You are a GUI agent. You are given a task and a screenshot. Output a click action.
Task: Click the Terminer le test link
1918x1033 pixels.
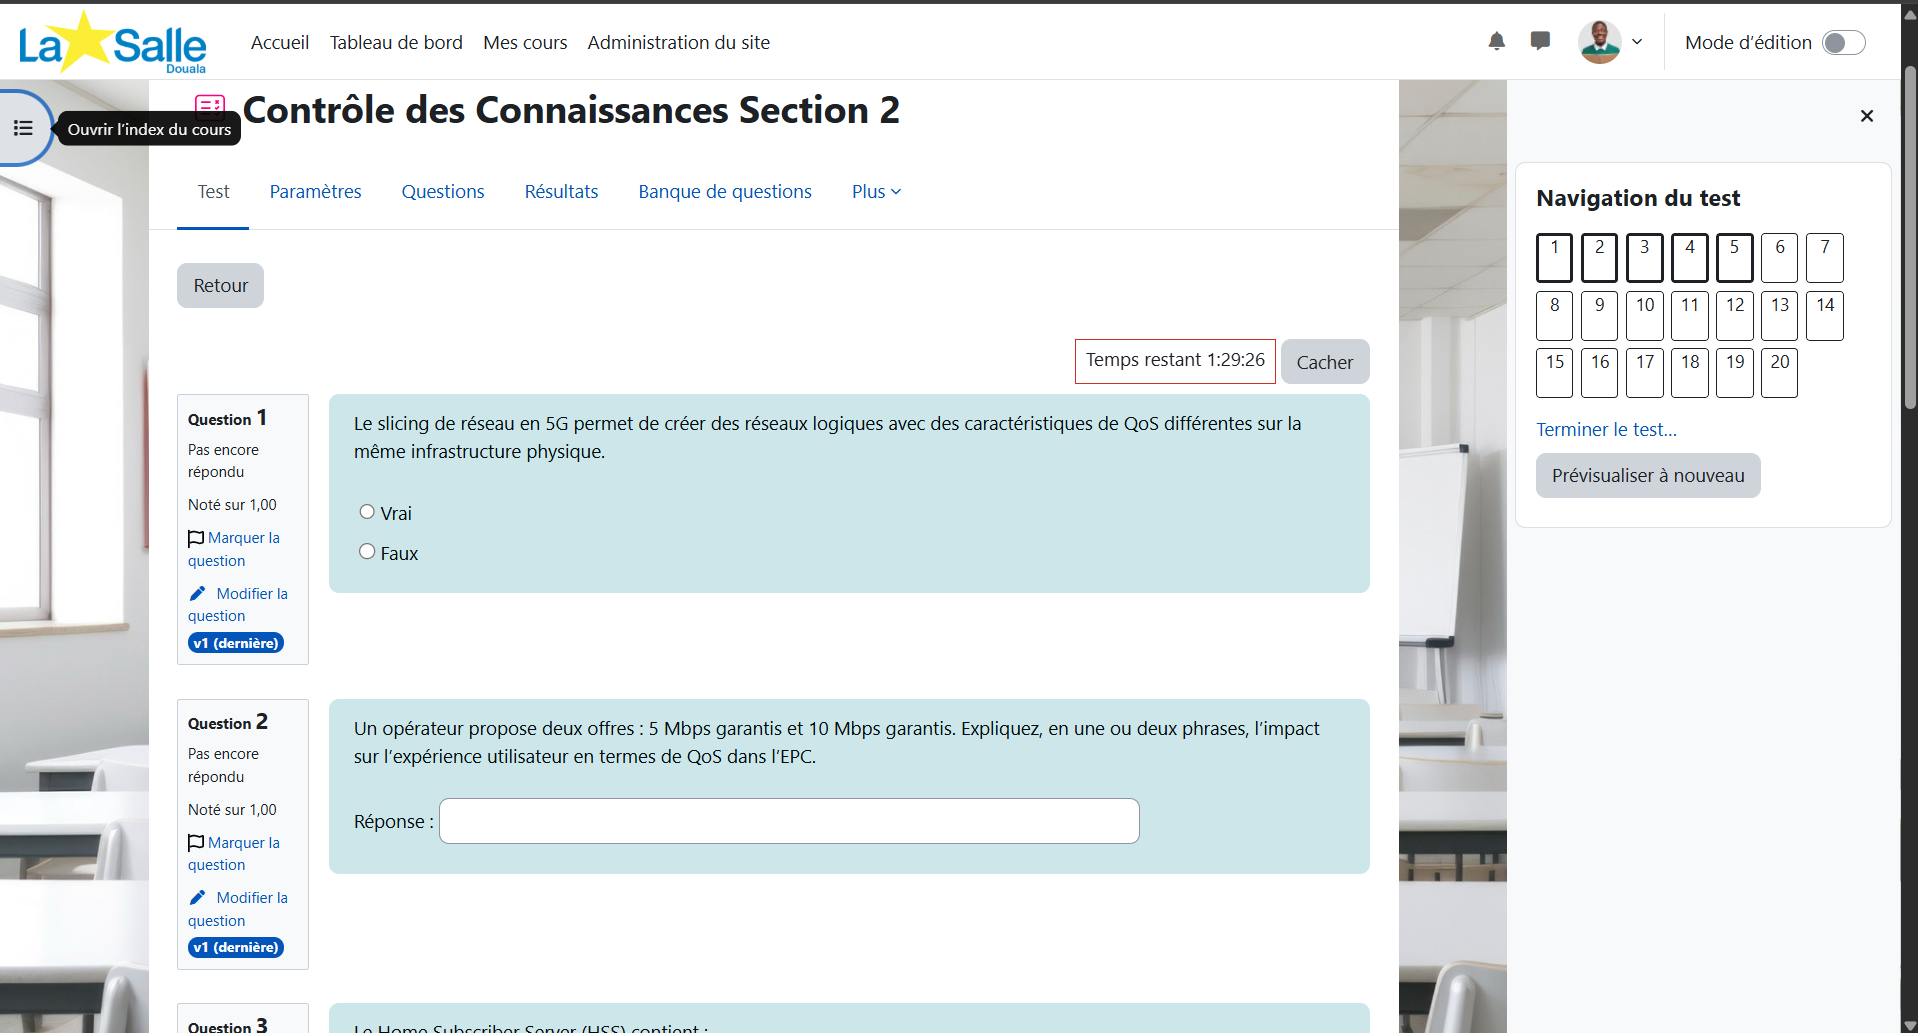1606,430
